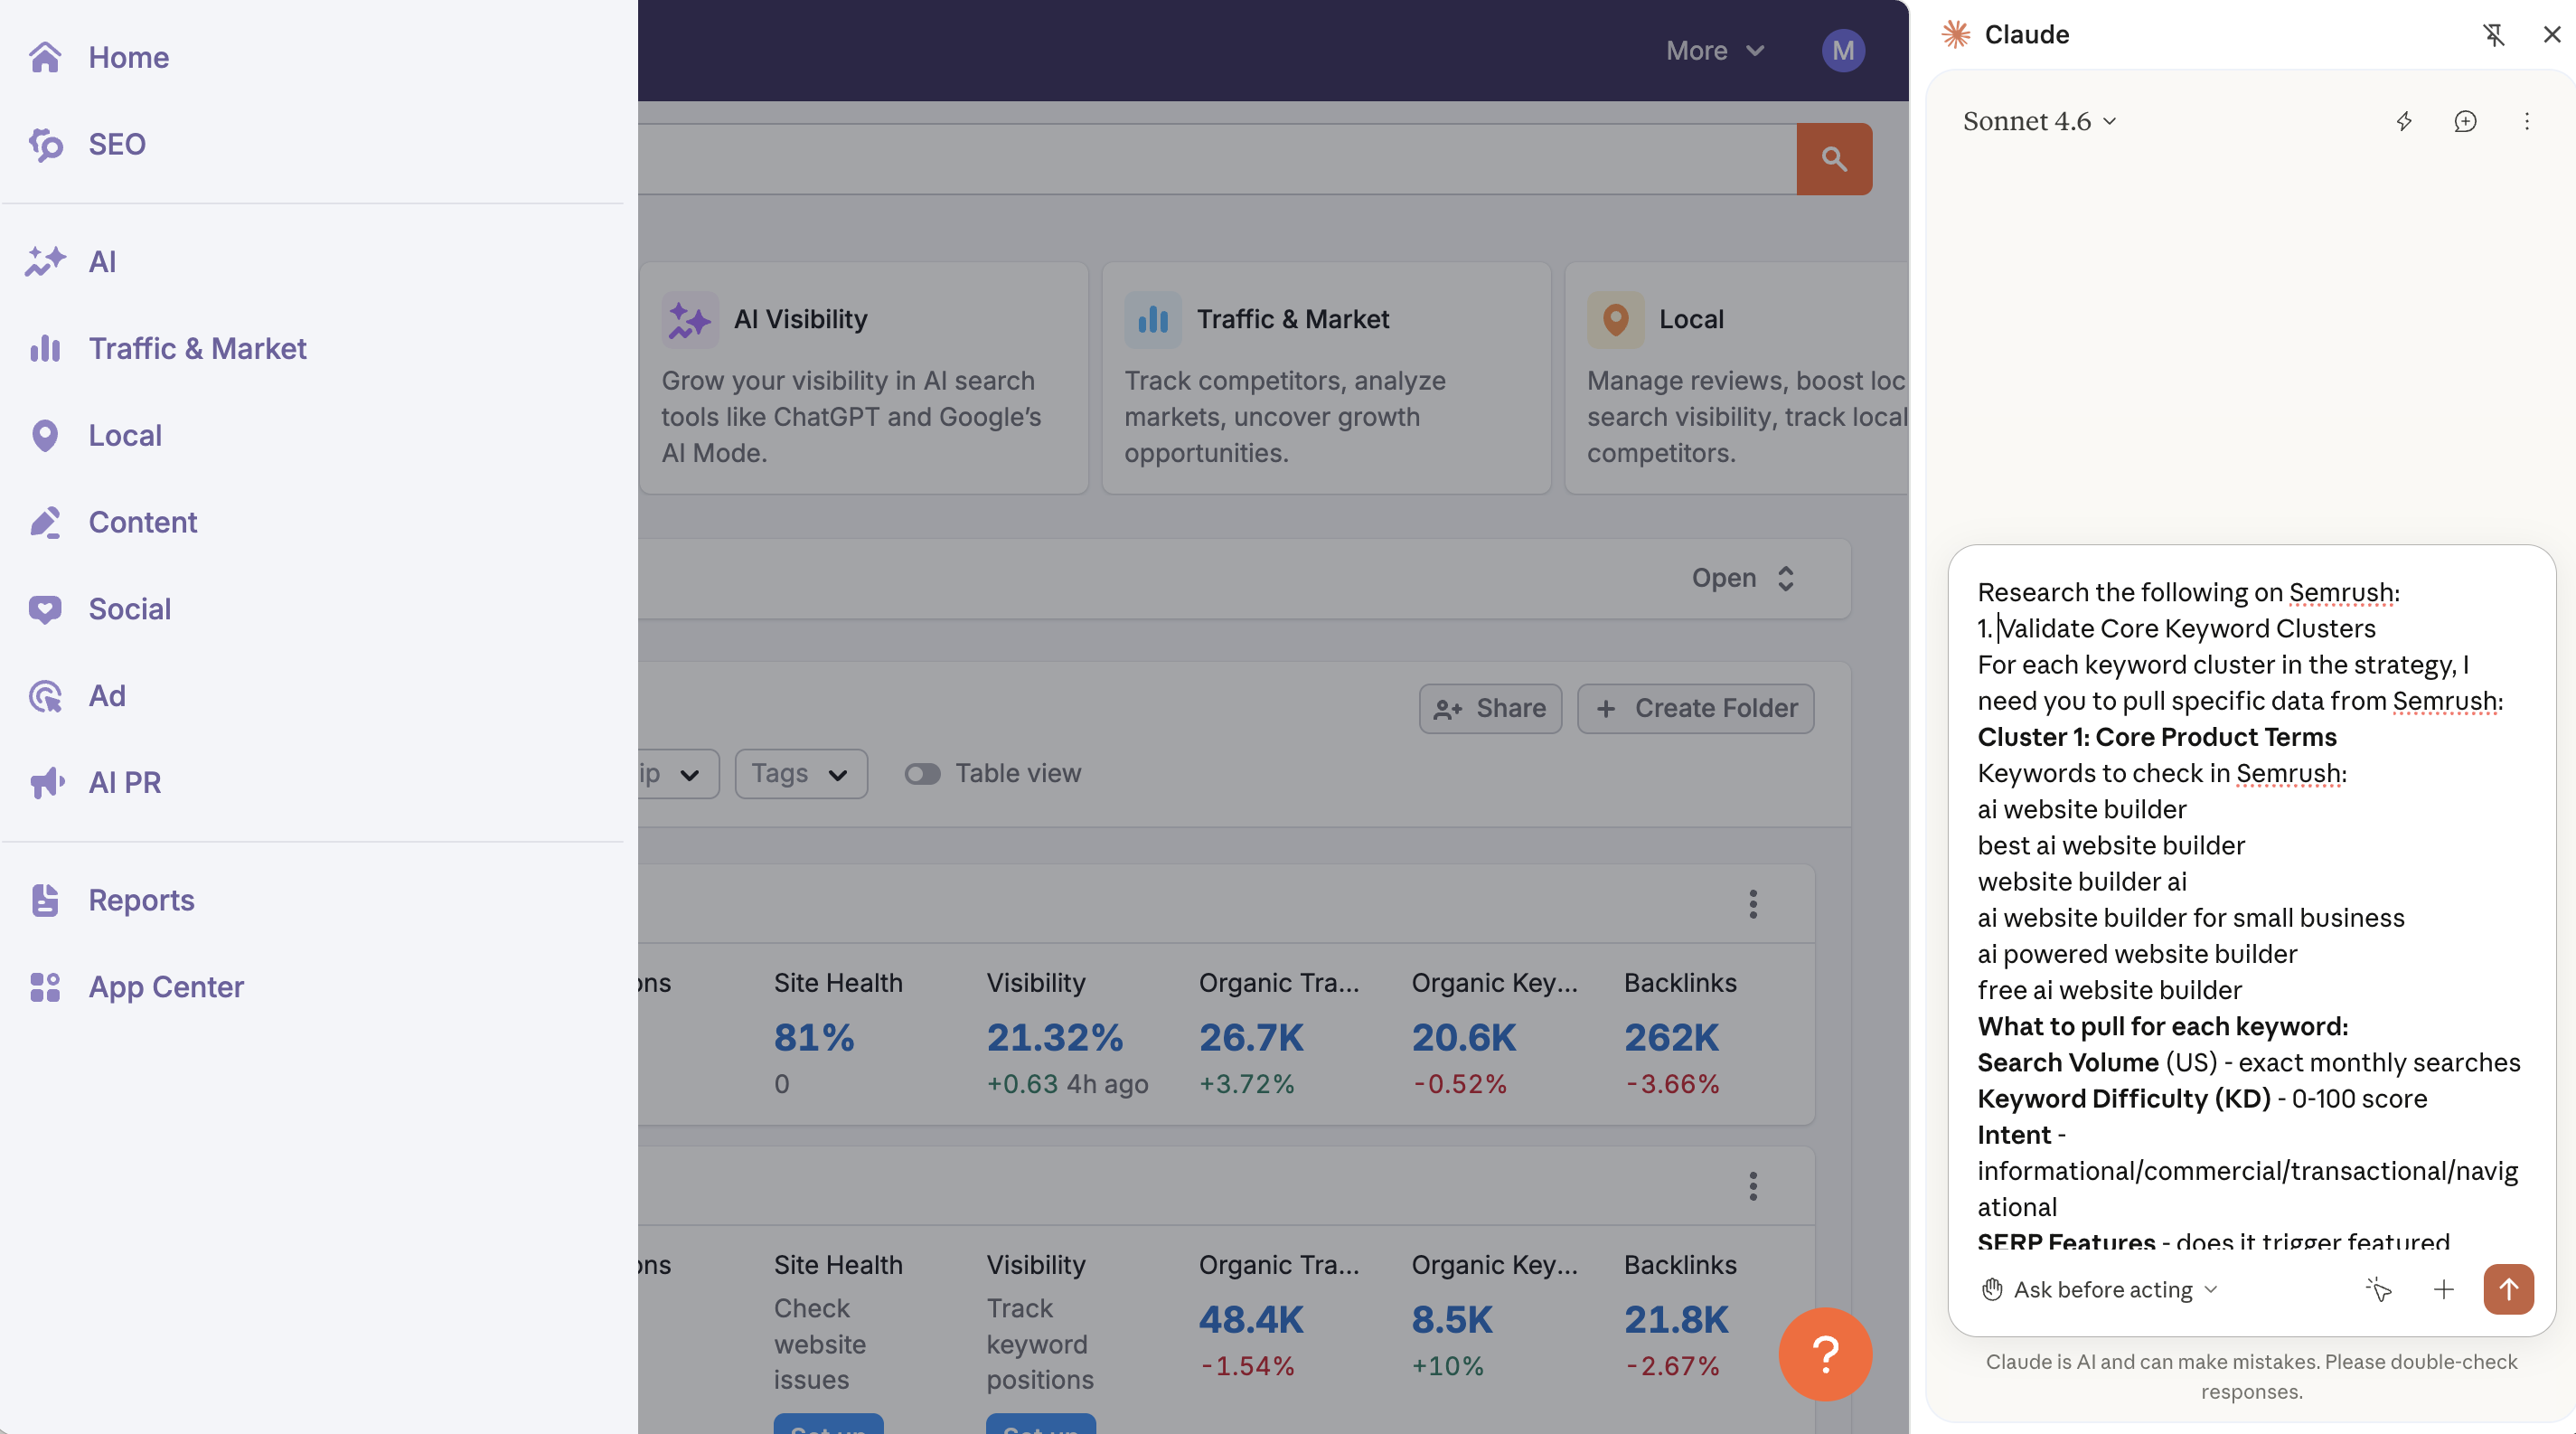Click the Content pencil icon in the sidebar
This screenshot has height=1434, width=2576.
coord(45,522)
